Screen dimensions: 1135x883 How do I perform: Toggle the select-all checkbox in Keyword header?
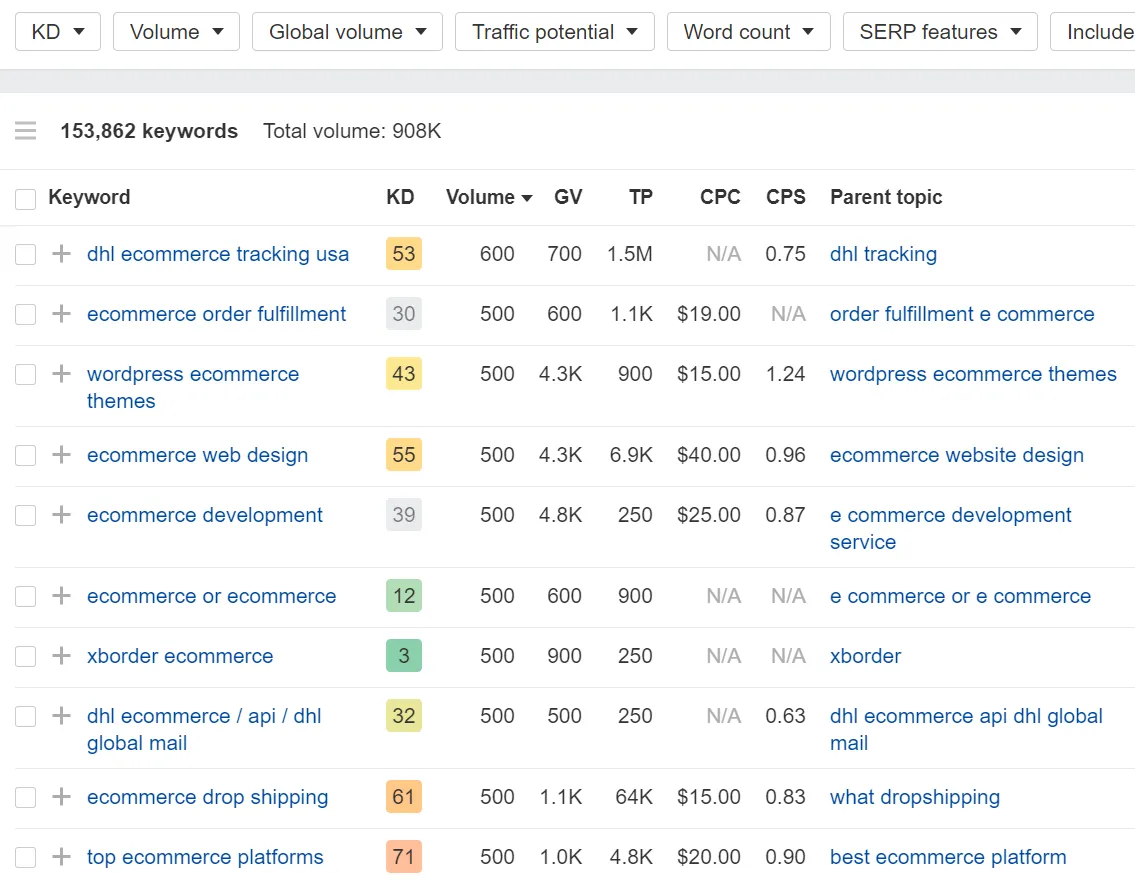click(26, 198)
